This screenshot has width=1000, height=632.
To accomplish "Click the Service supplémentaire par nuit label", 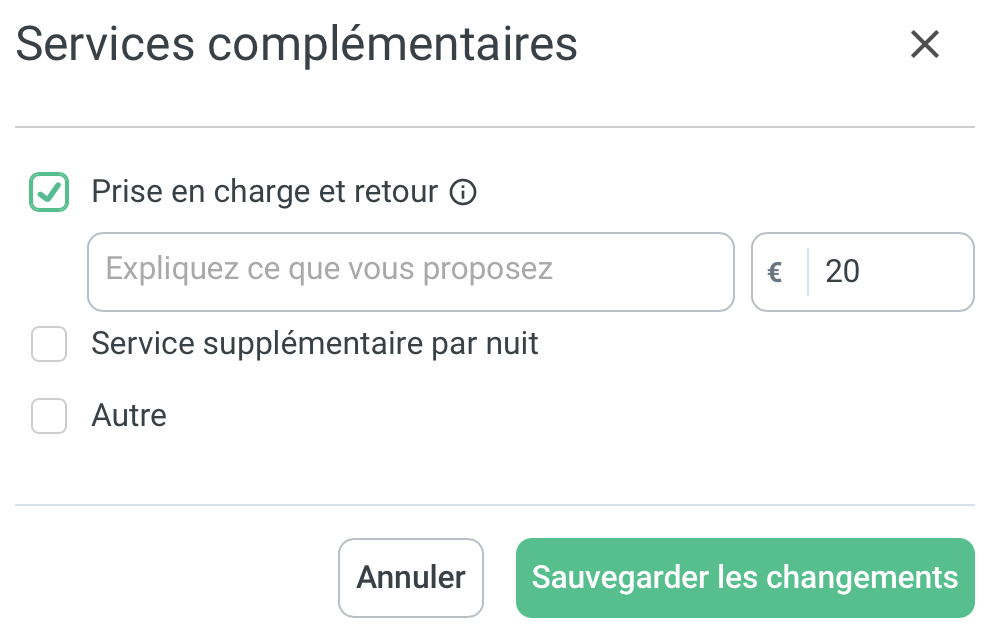I will (315, 344).
